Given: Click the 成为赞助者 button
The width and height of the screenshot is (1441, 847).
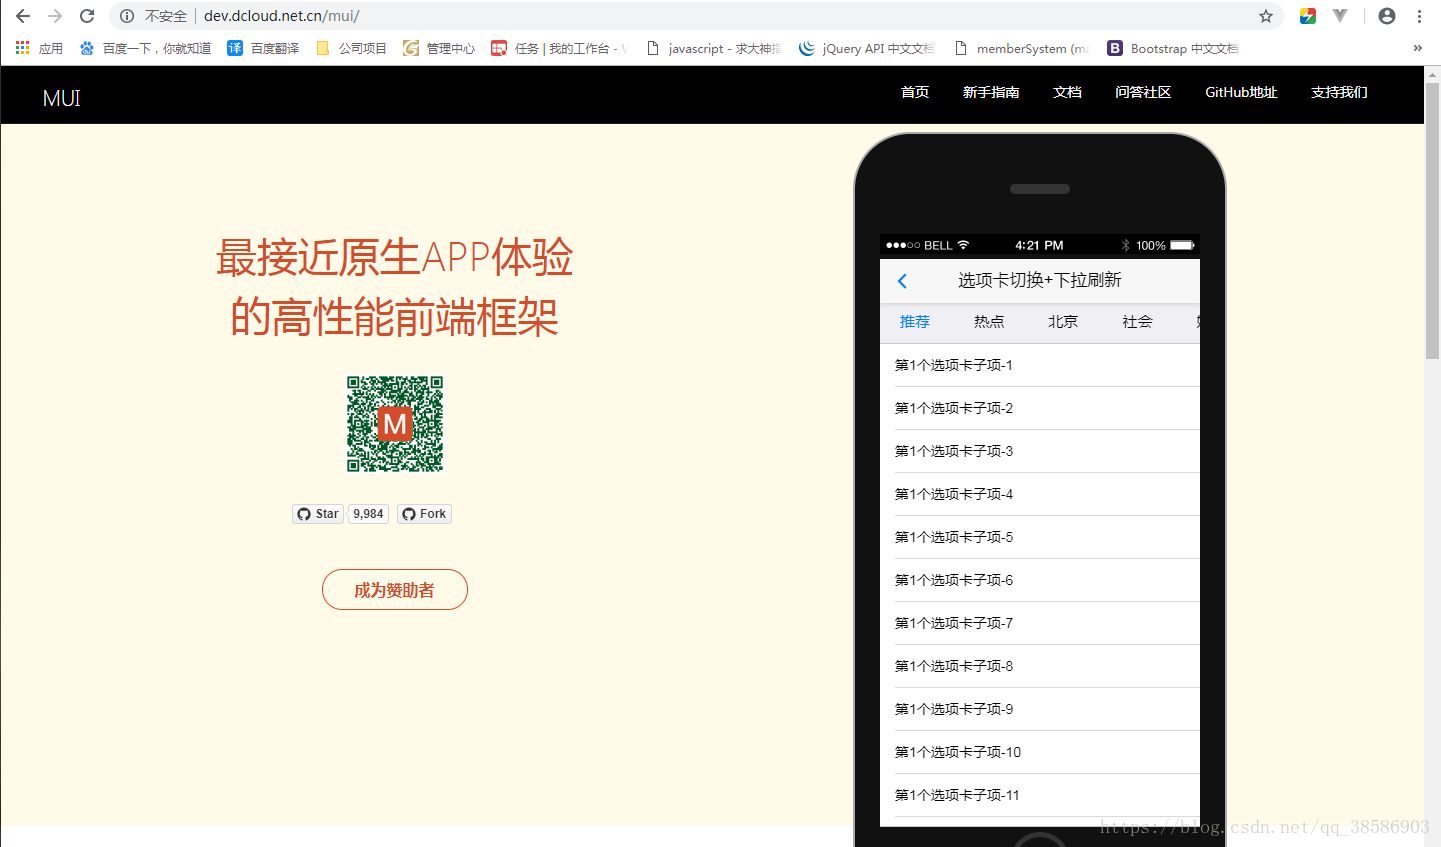Looking at the screenshot, I should point(395,589).
